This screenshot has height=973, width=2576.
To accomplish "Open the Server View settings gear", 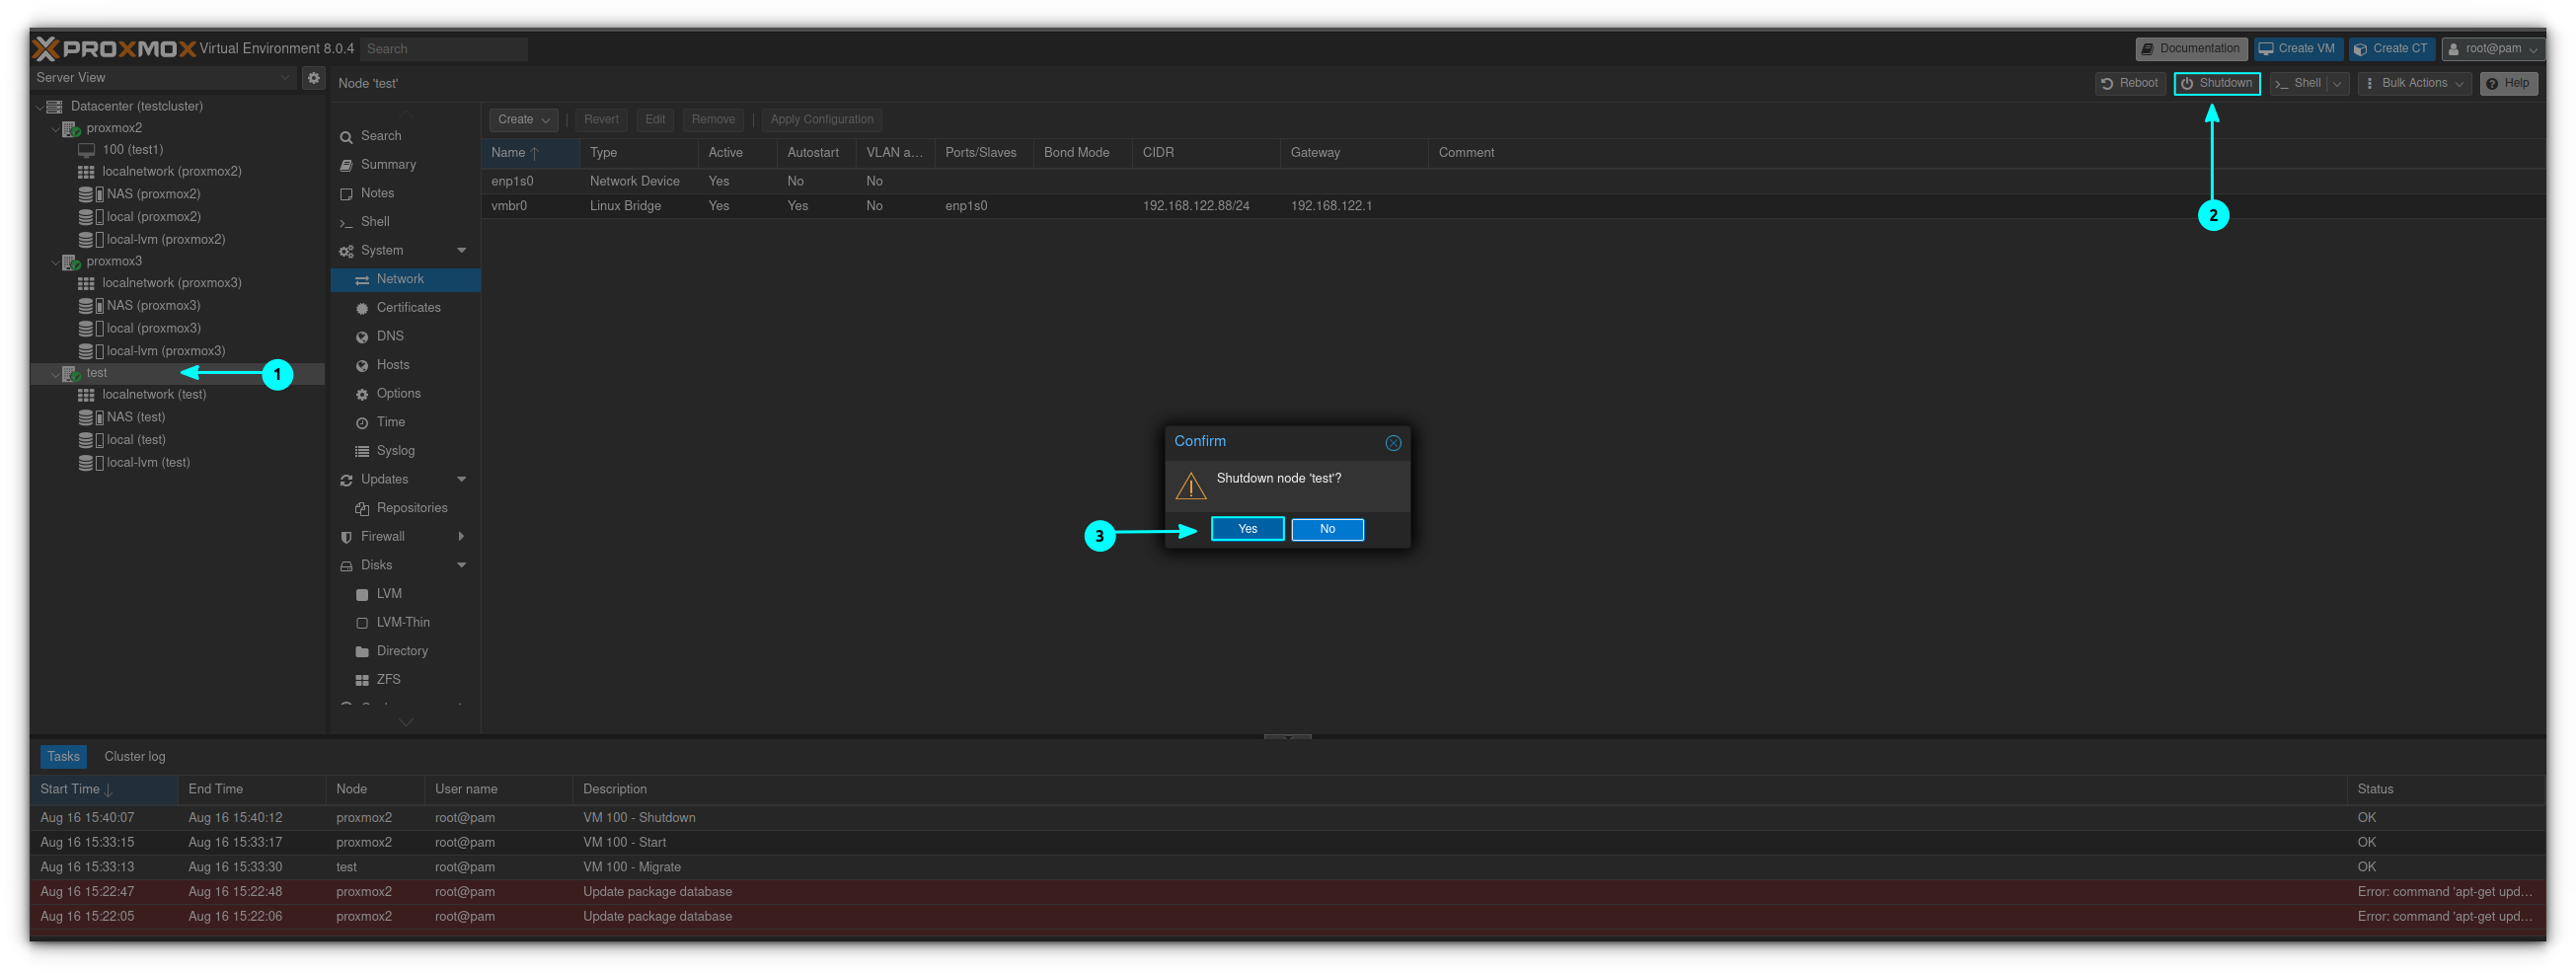I will tap(313, 77).
